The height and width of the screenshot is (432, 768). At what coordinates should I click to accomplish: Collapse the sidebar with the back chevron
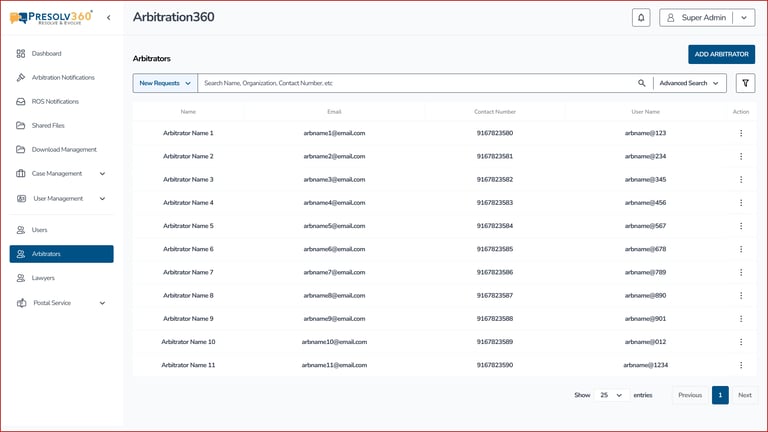click(109, 18)
